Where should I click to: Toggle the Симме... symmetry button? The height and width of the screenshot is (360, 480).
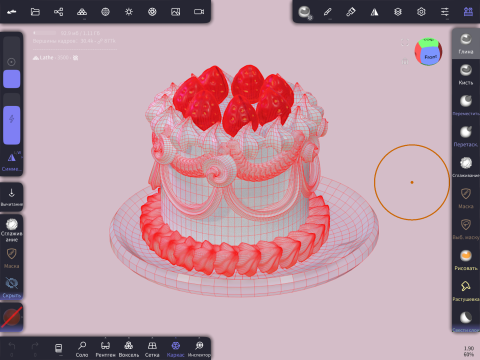tap(12, 161)
